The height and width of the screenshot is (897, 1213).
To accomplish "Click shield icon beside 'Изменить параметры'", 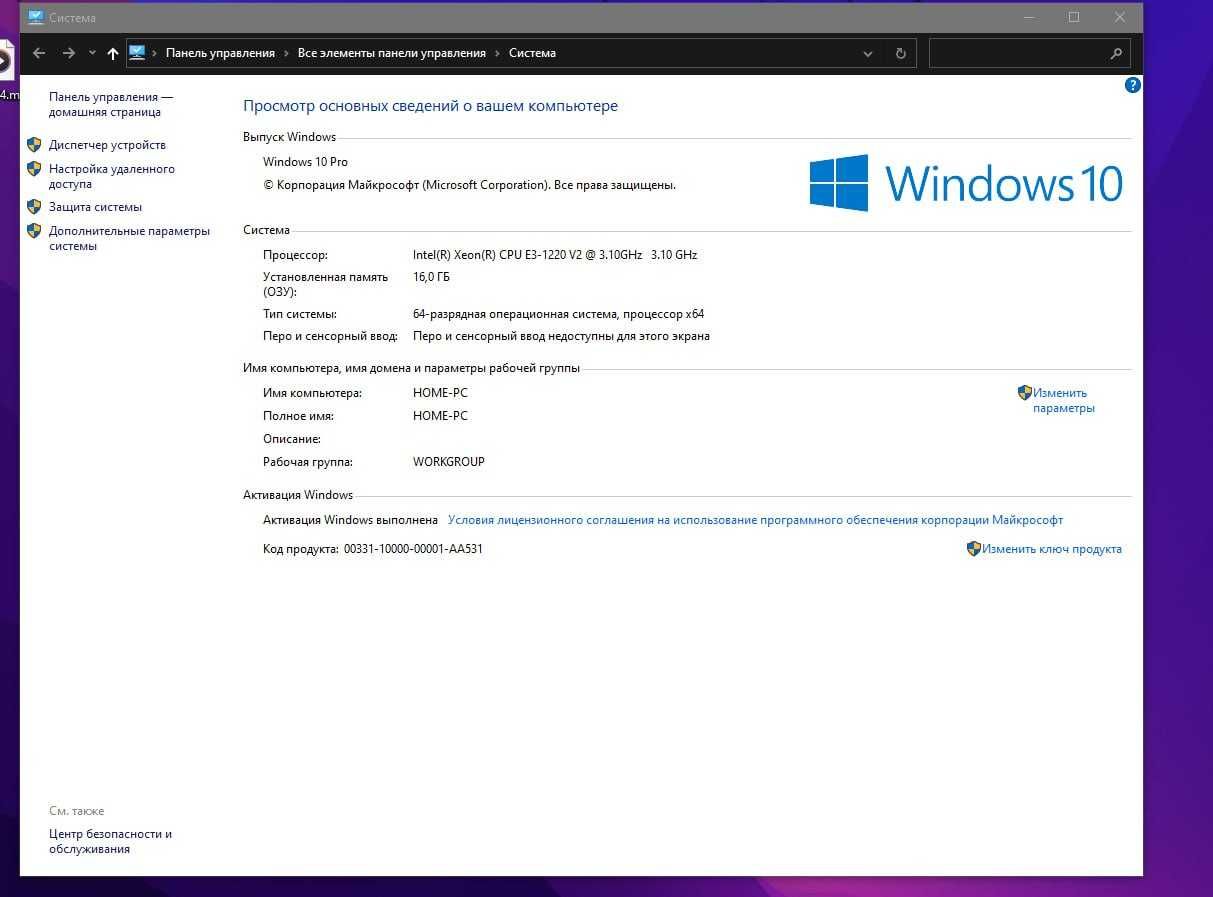I will [x=1024, y=393].
